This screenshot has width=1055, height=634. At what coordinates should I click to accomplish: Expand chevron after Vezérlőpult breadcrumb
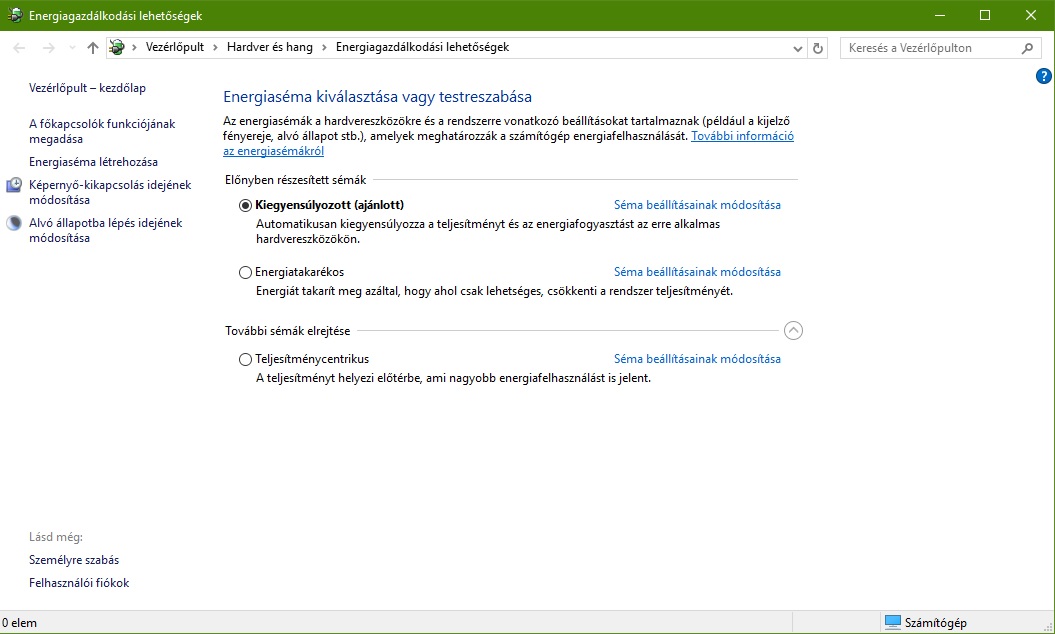(215, 47)
